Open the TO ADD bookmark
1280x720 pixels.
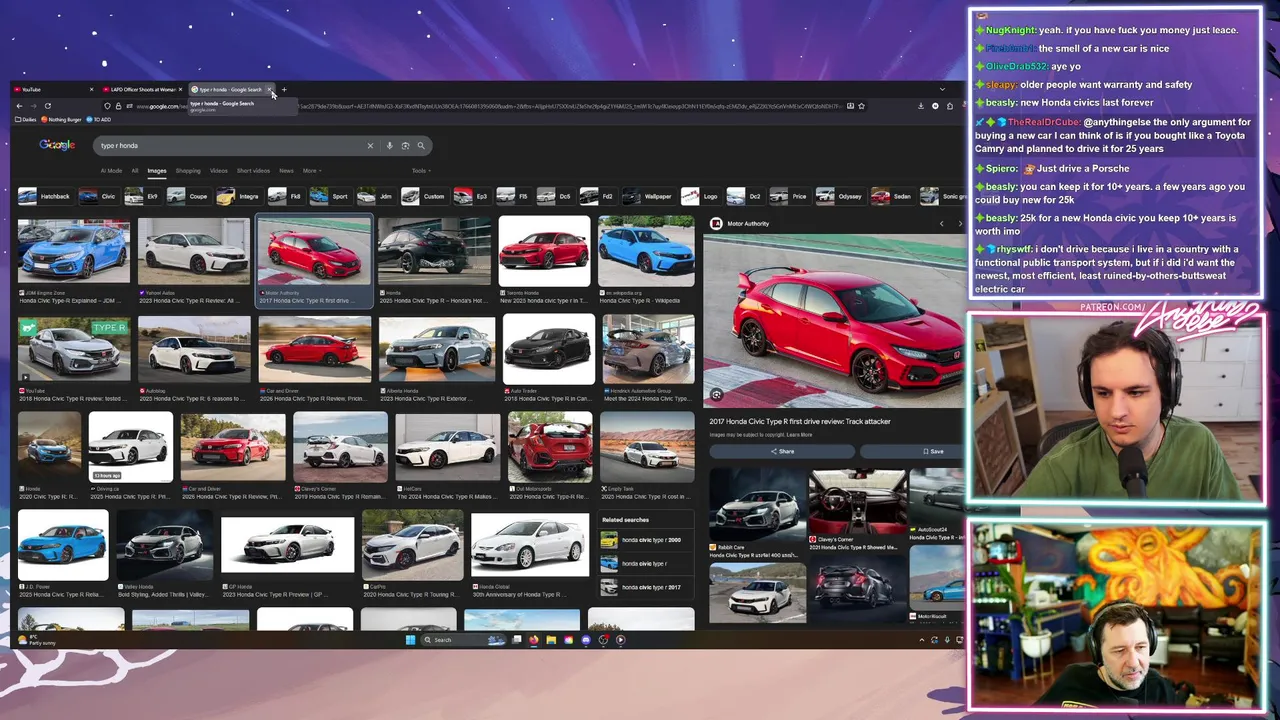(99, 120)
